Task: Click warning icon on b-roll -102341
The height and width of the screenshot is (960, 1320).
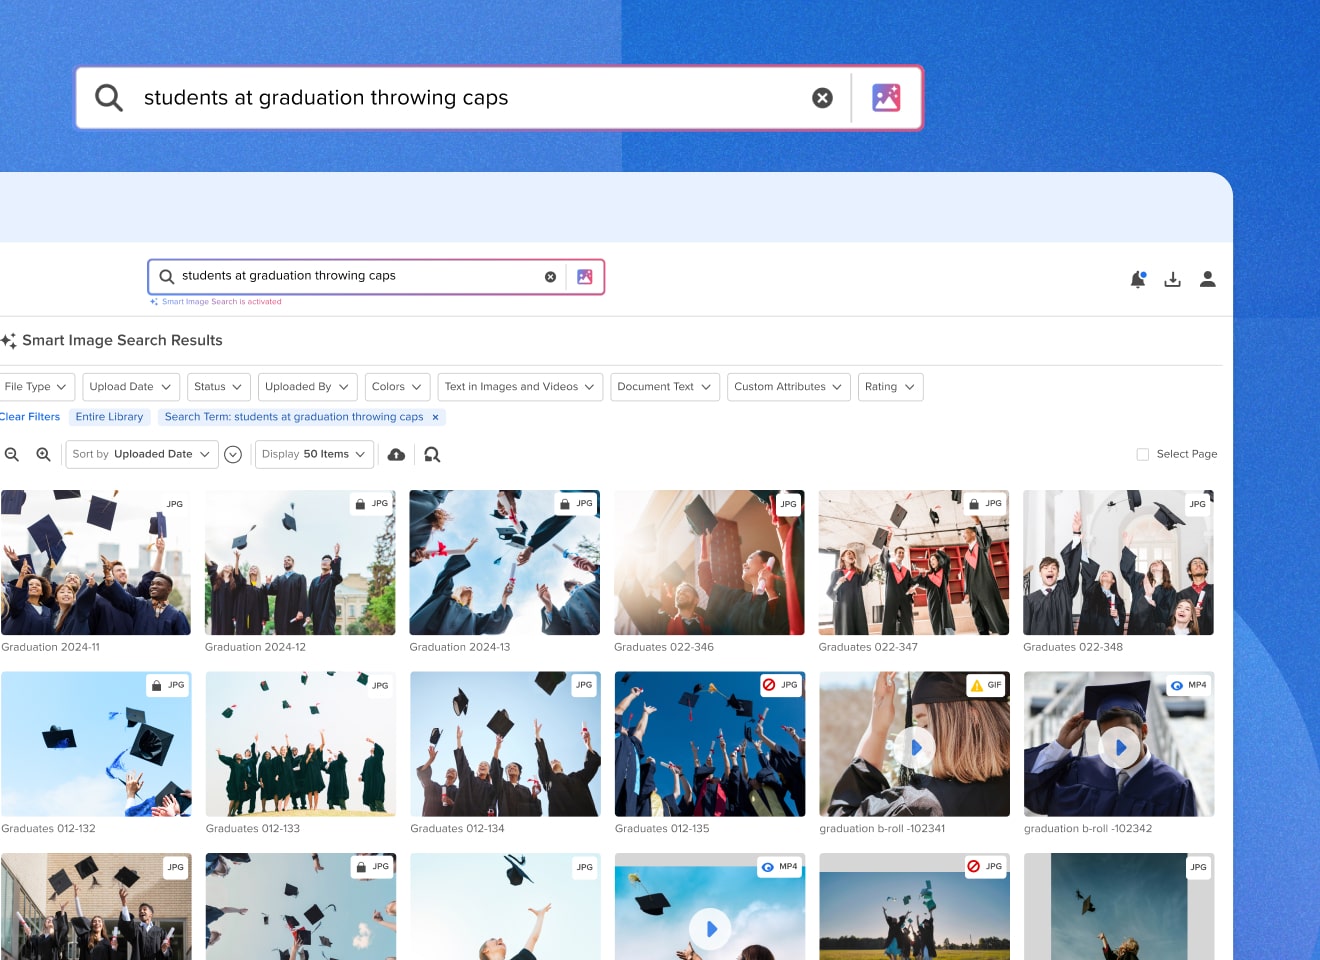Action: (977, 685)
